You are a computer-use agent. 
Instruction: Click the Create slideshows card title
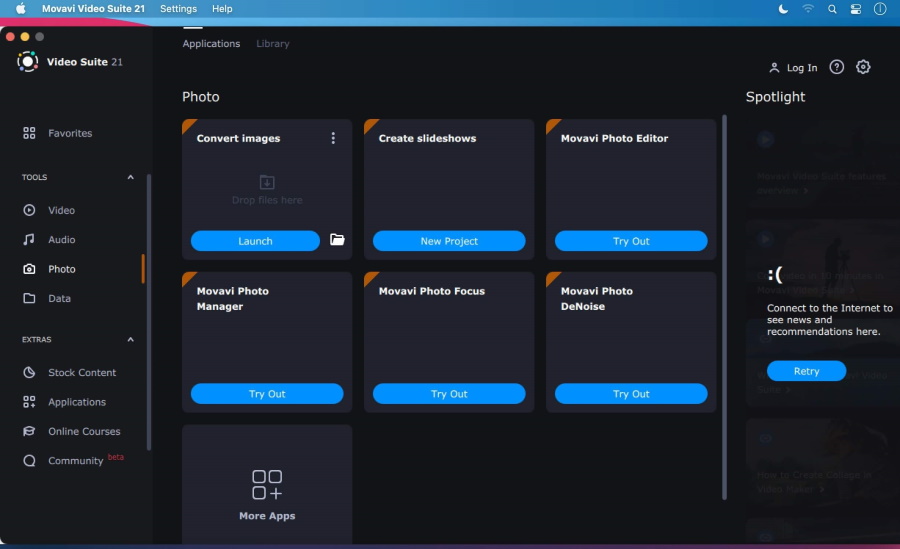pyautogui.click(x=427, y=138)
